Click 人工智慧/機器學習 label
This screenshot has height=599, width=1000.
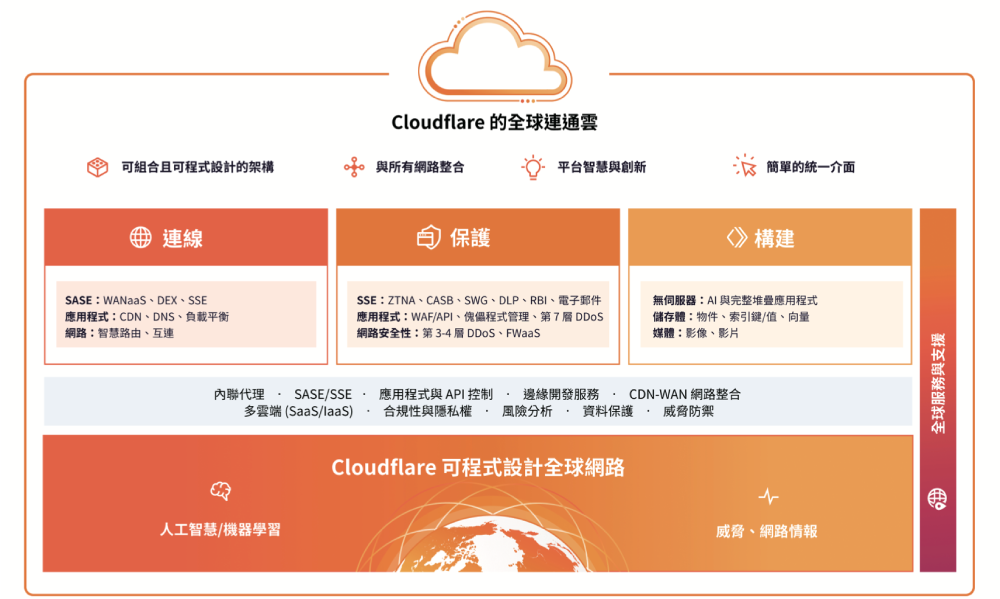220,529
